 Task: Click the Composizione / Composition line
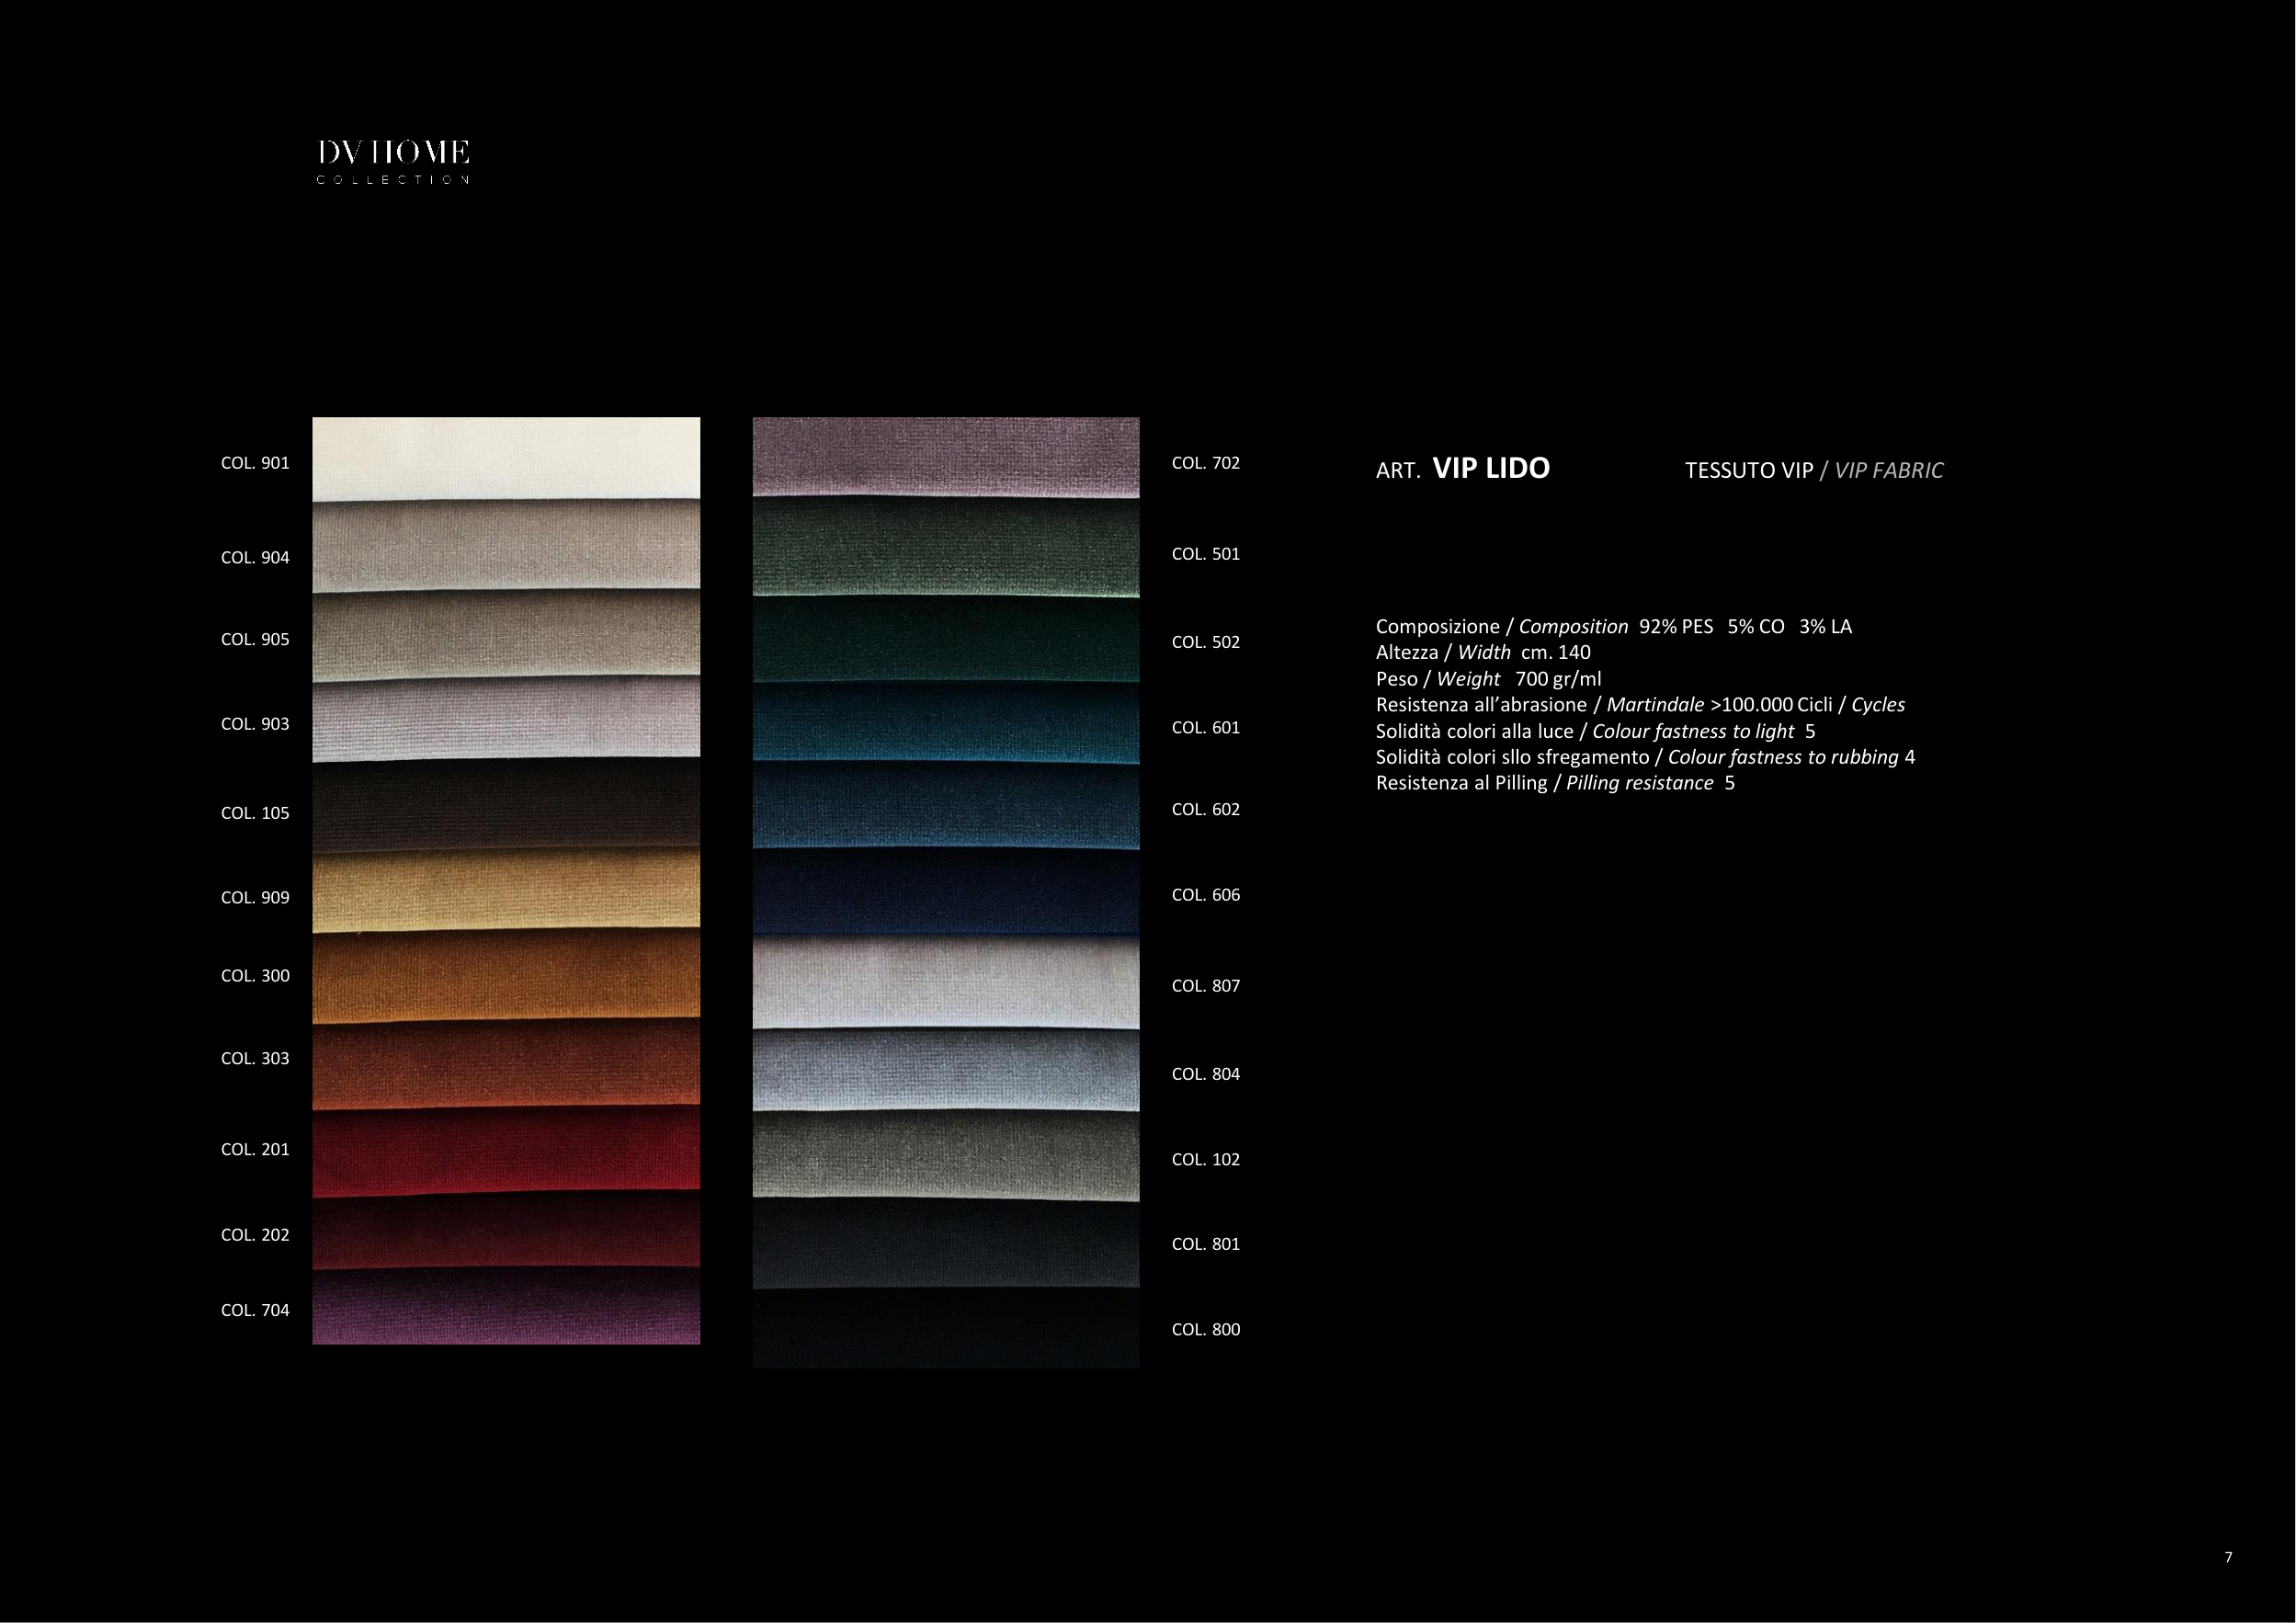pyautogui.click(x=1613, y=627)
